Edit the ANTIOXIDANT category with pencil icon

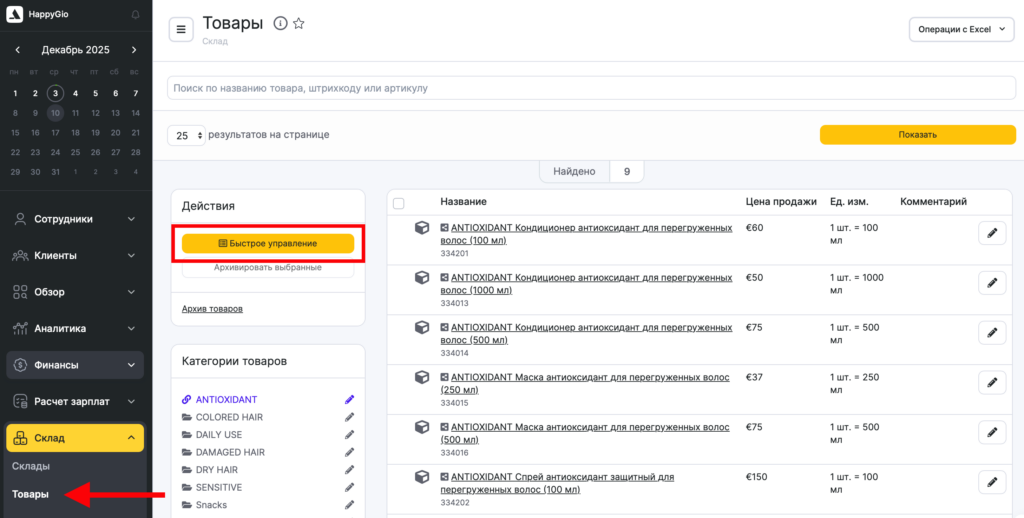click(x=349, y=400)
